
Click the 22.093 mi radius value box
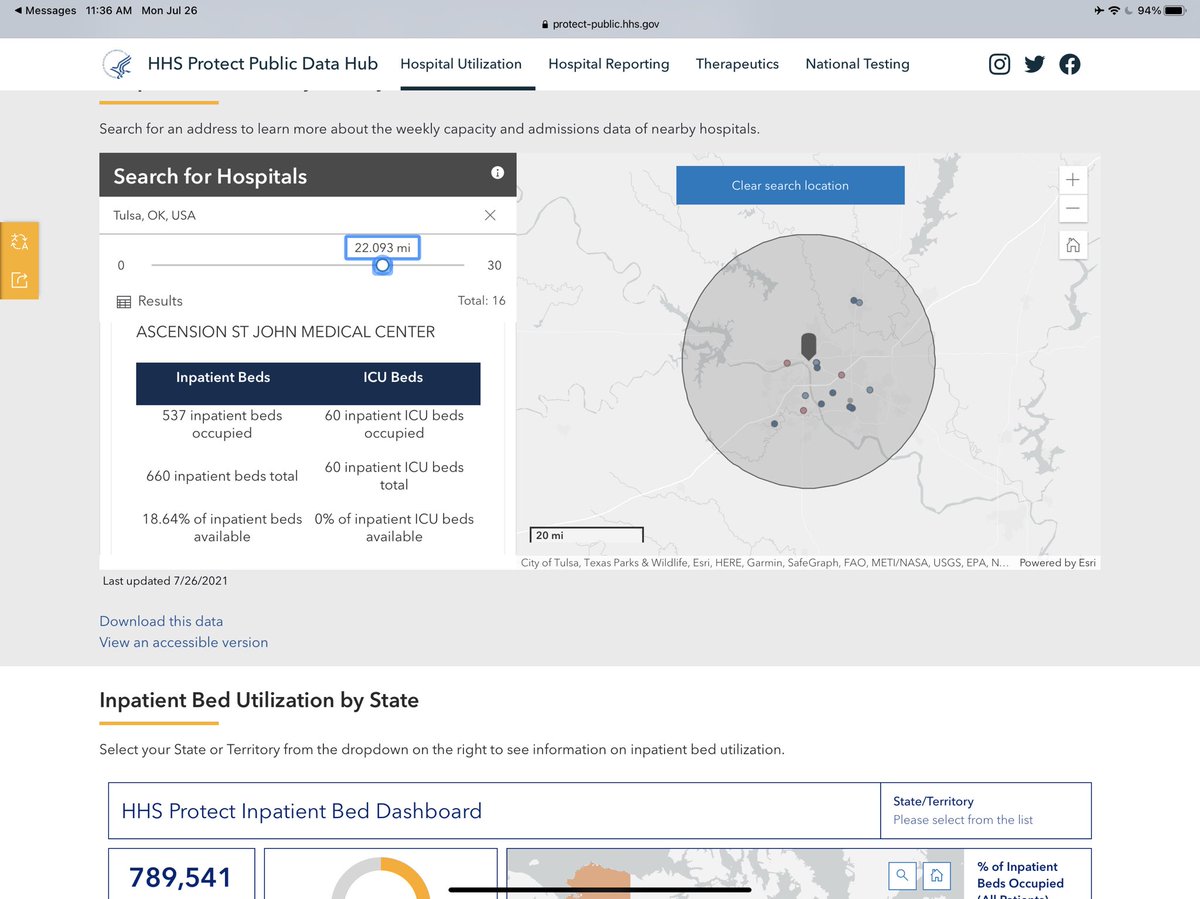click(382, 247)
